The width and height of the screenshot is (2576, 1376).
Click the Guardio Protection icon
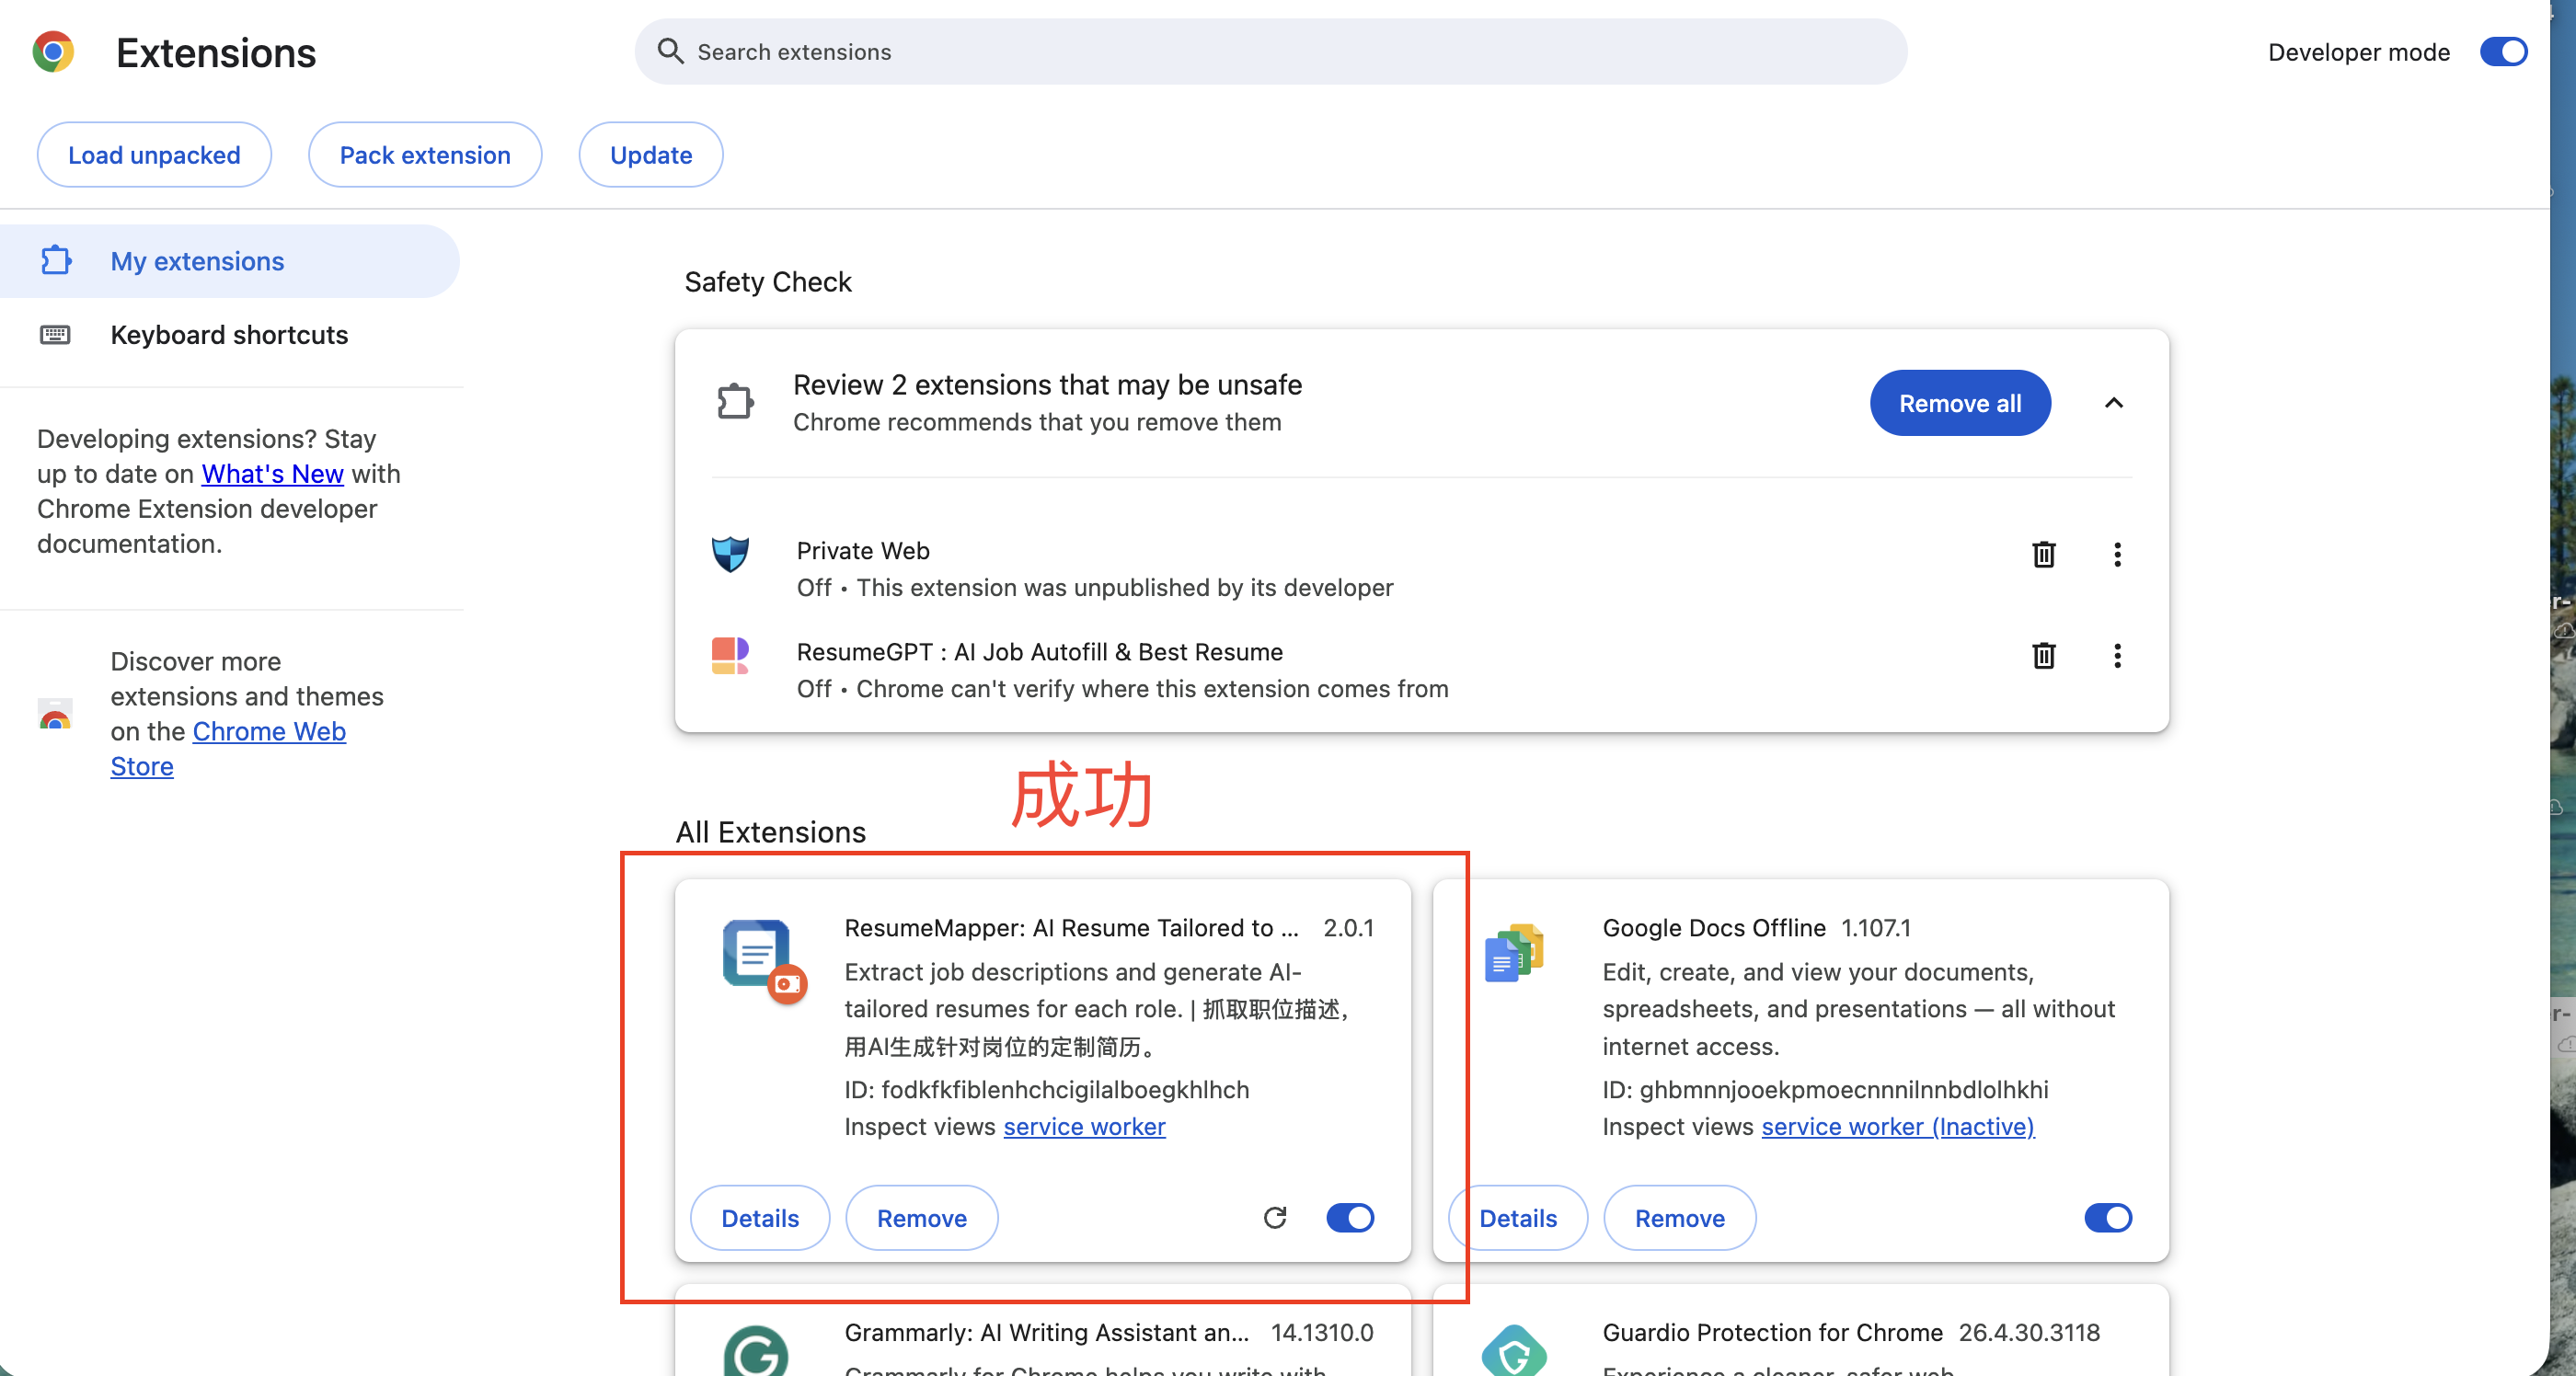click(1514, 1350)
